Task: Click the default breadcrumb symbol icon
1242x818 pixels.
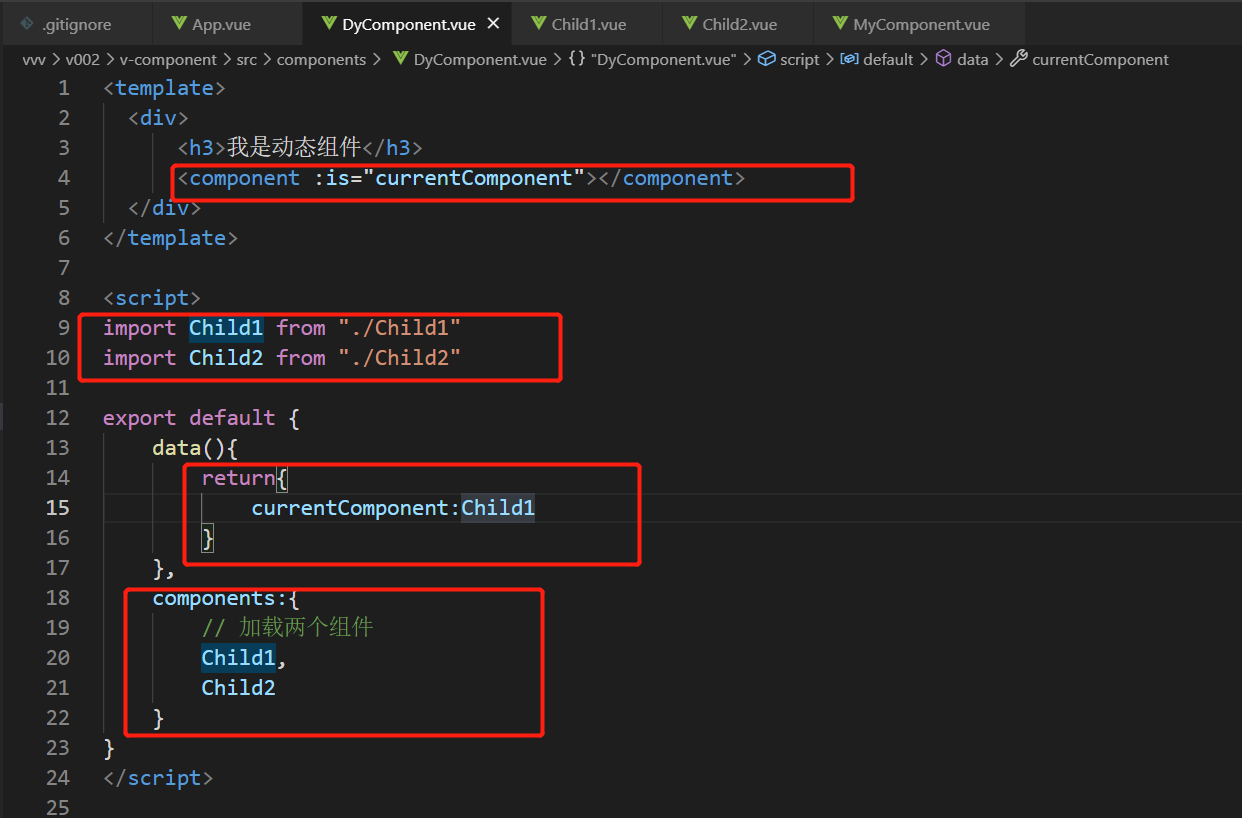Action: click(849, 60)
